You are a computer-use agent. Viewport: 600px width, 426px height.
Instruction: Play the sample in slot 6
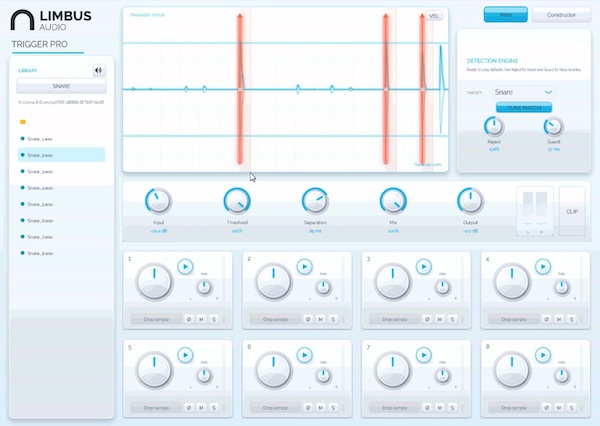(x=305, y=355)
